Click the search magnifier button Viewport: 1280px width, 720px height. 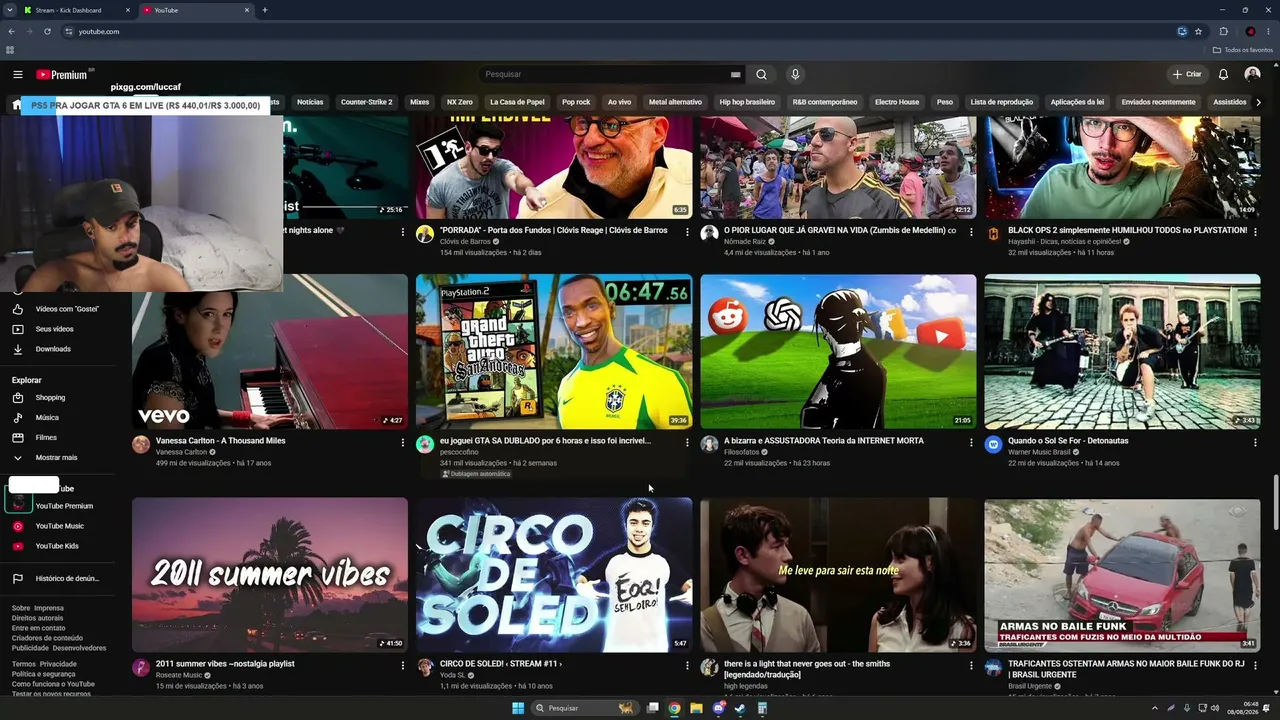click(761, 74)
